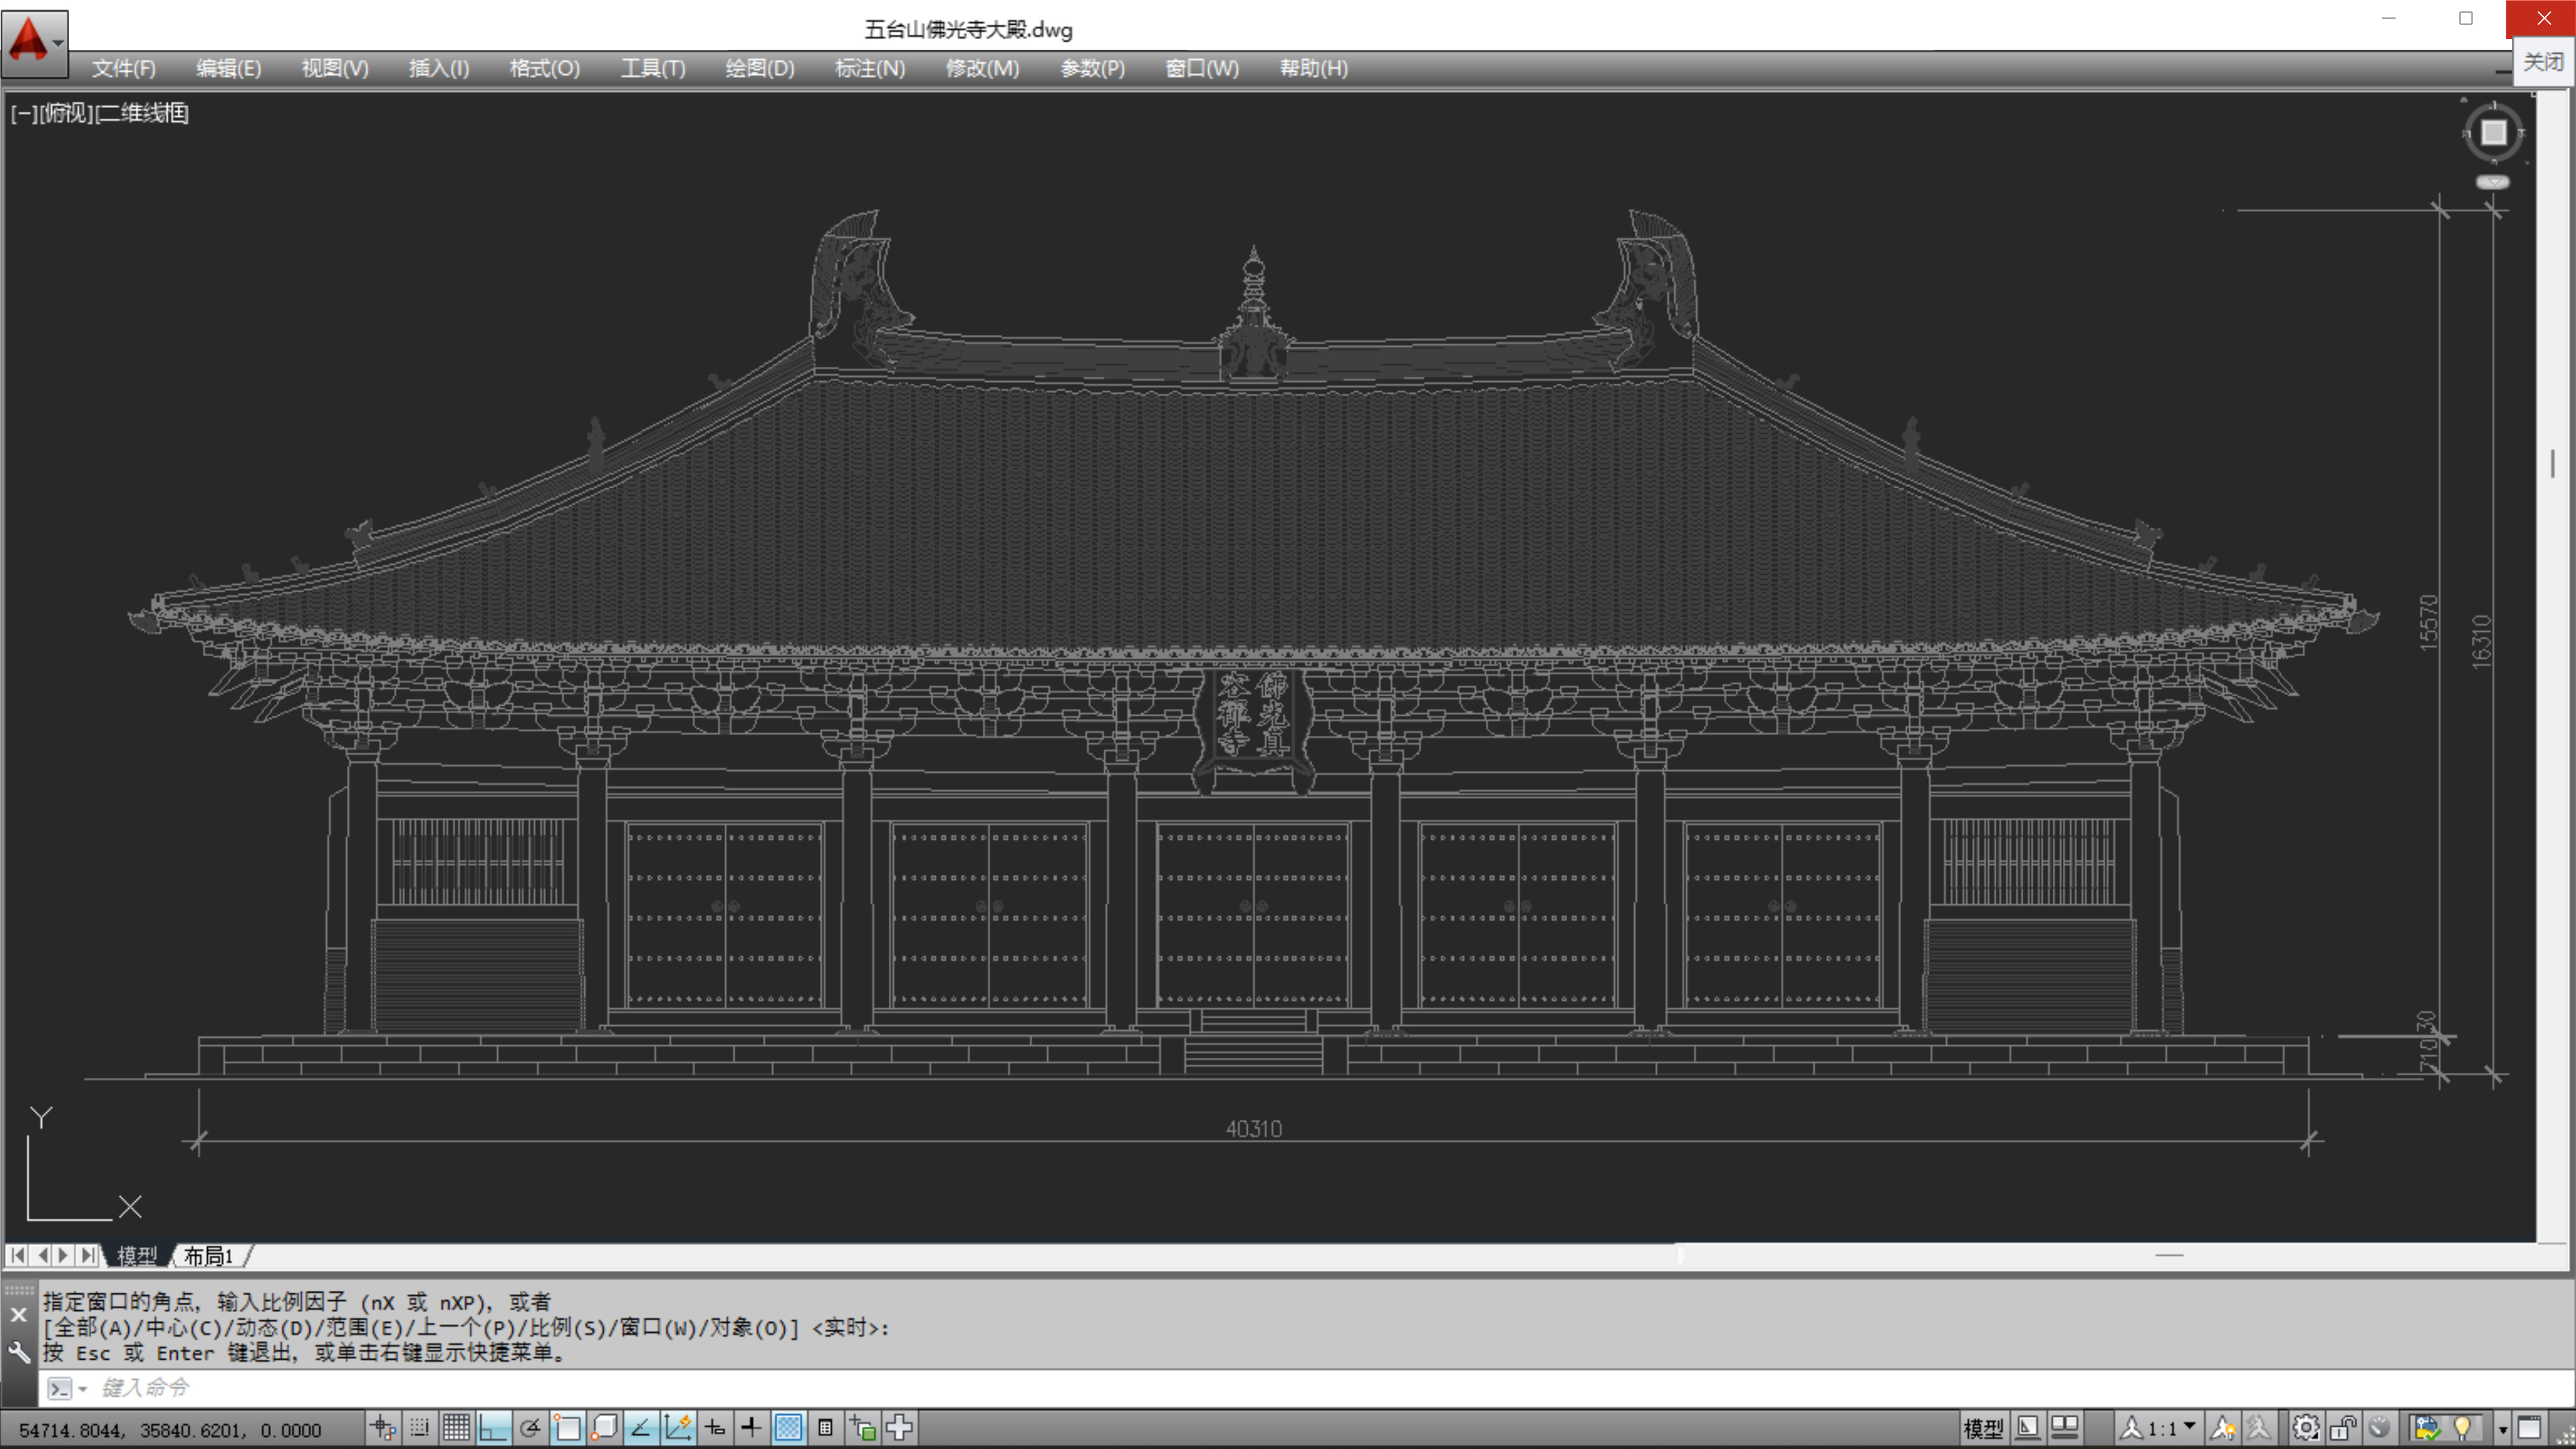Screen dimensions: 2576x1449
Task: Click the Dynamic Input status icon
Action: tap(715, 1427)
